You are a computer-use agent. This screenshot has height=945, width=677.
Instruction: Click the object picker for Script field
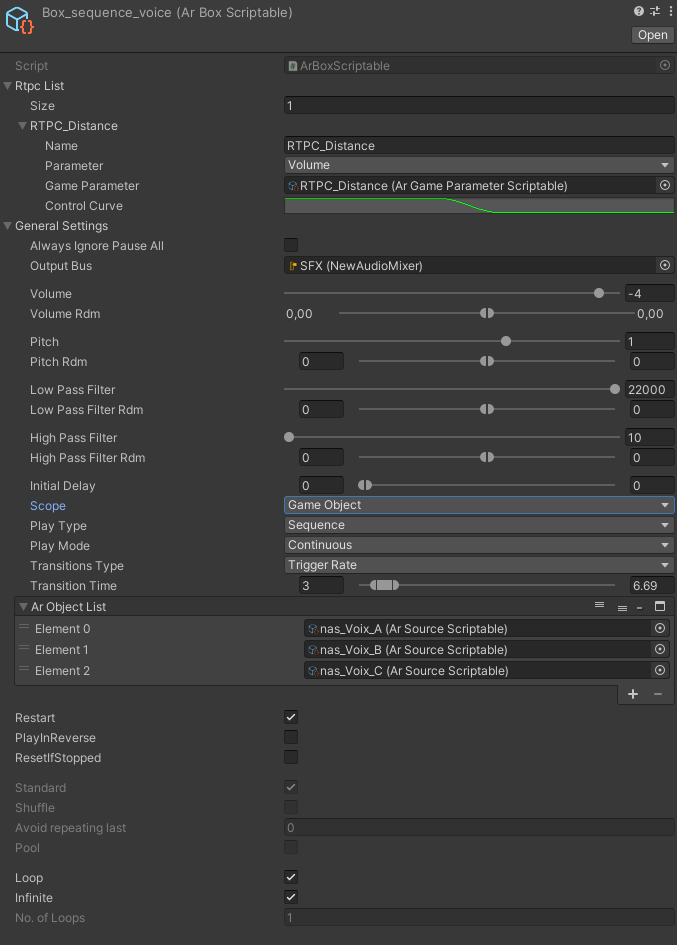click(x=665, y=65)
